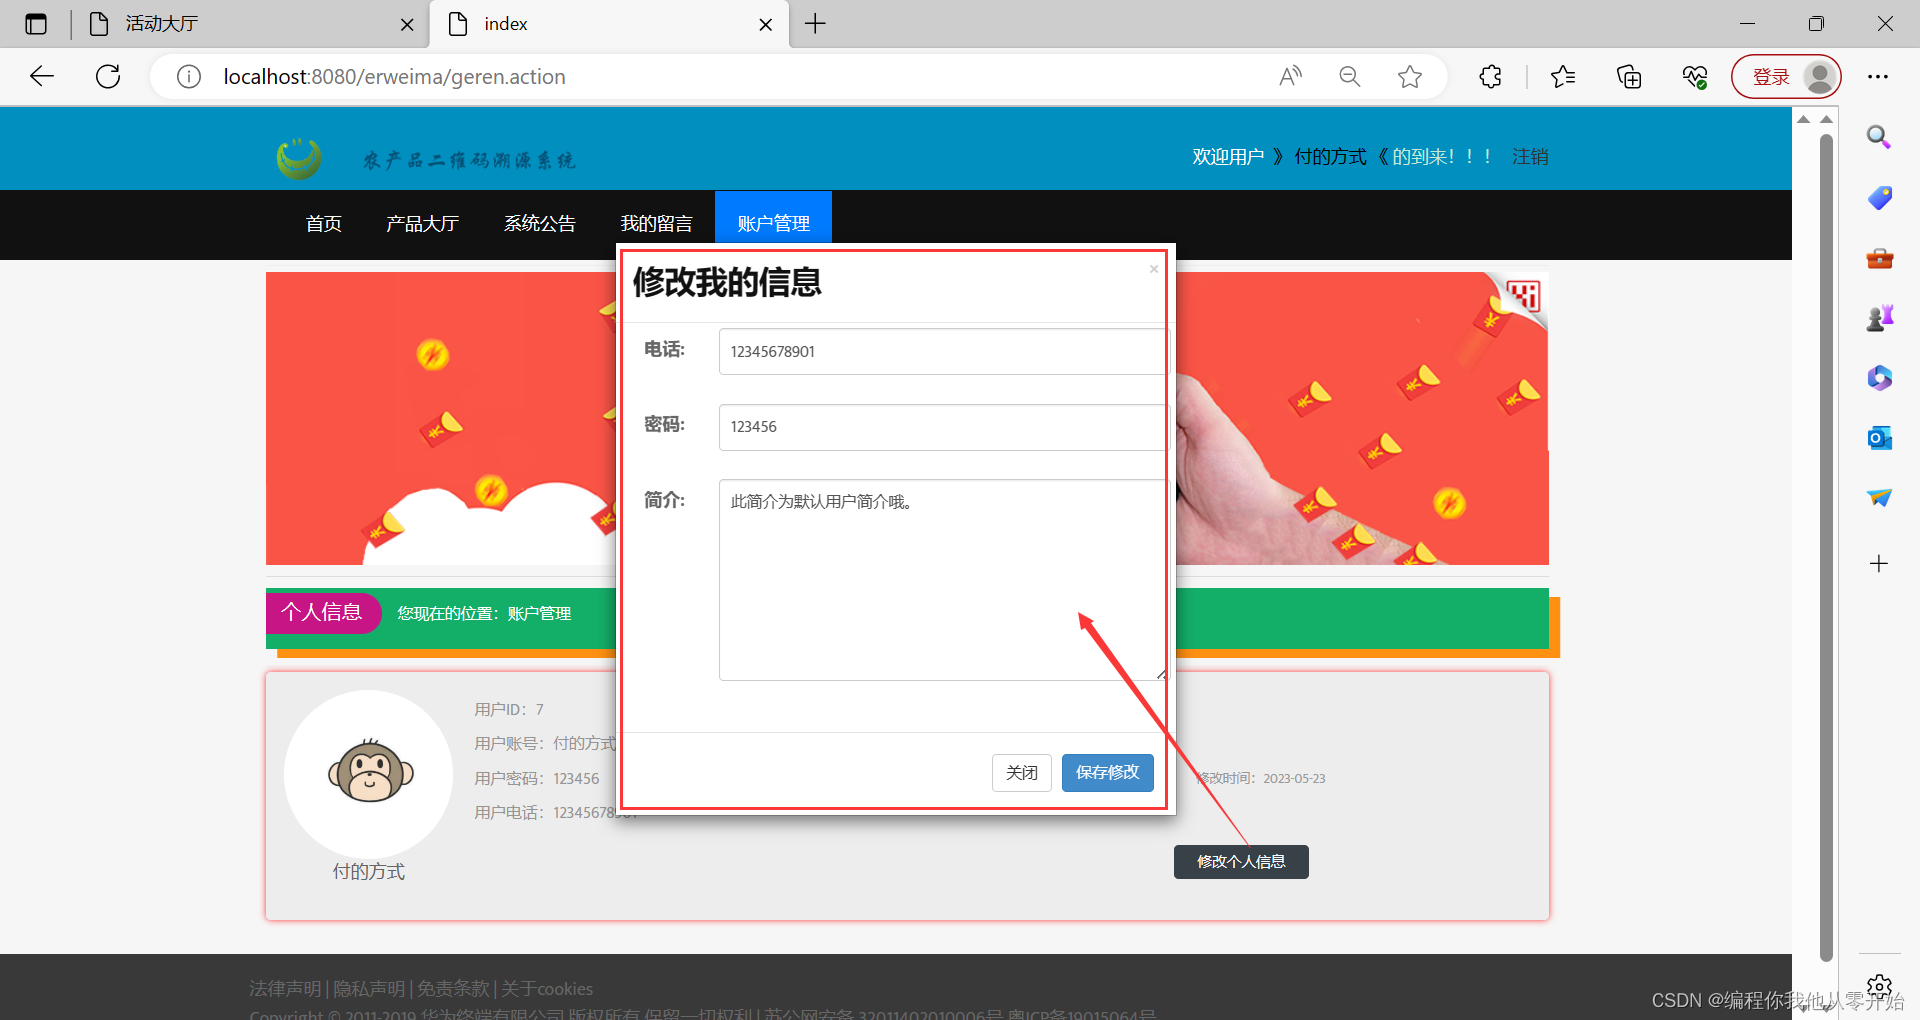Image resolution: width=1920 pixels, height=1020 pixels.
Task: Click 关于cookies footer link
Action: coord(547,989)
